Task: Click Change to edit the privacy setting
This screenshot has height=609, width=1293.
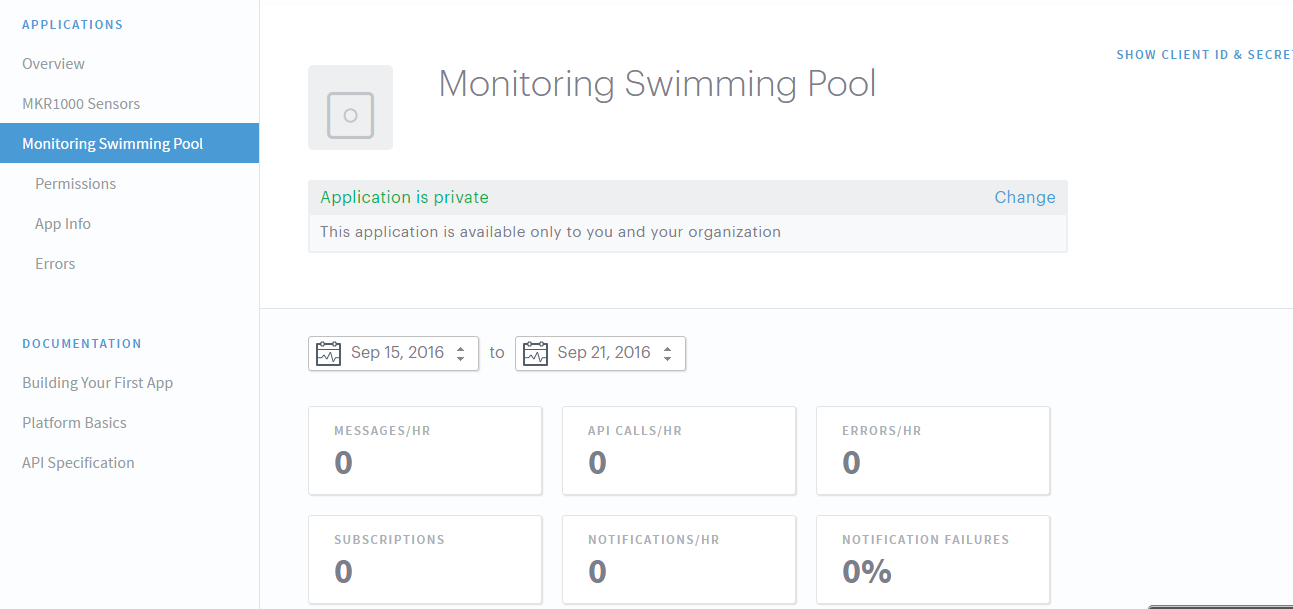Action: [x=1024, y=197]
